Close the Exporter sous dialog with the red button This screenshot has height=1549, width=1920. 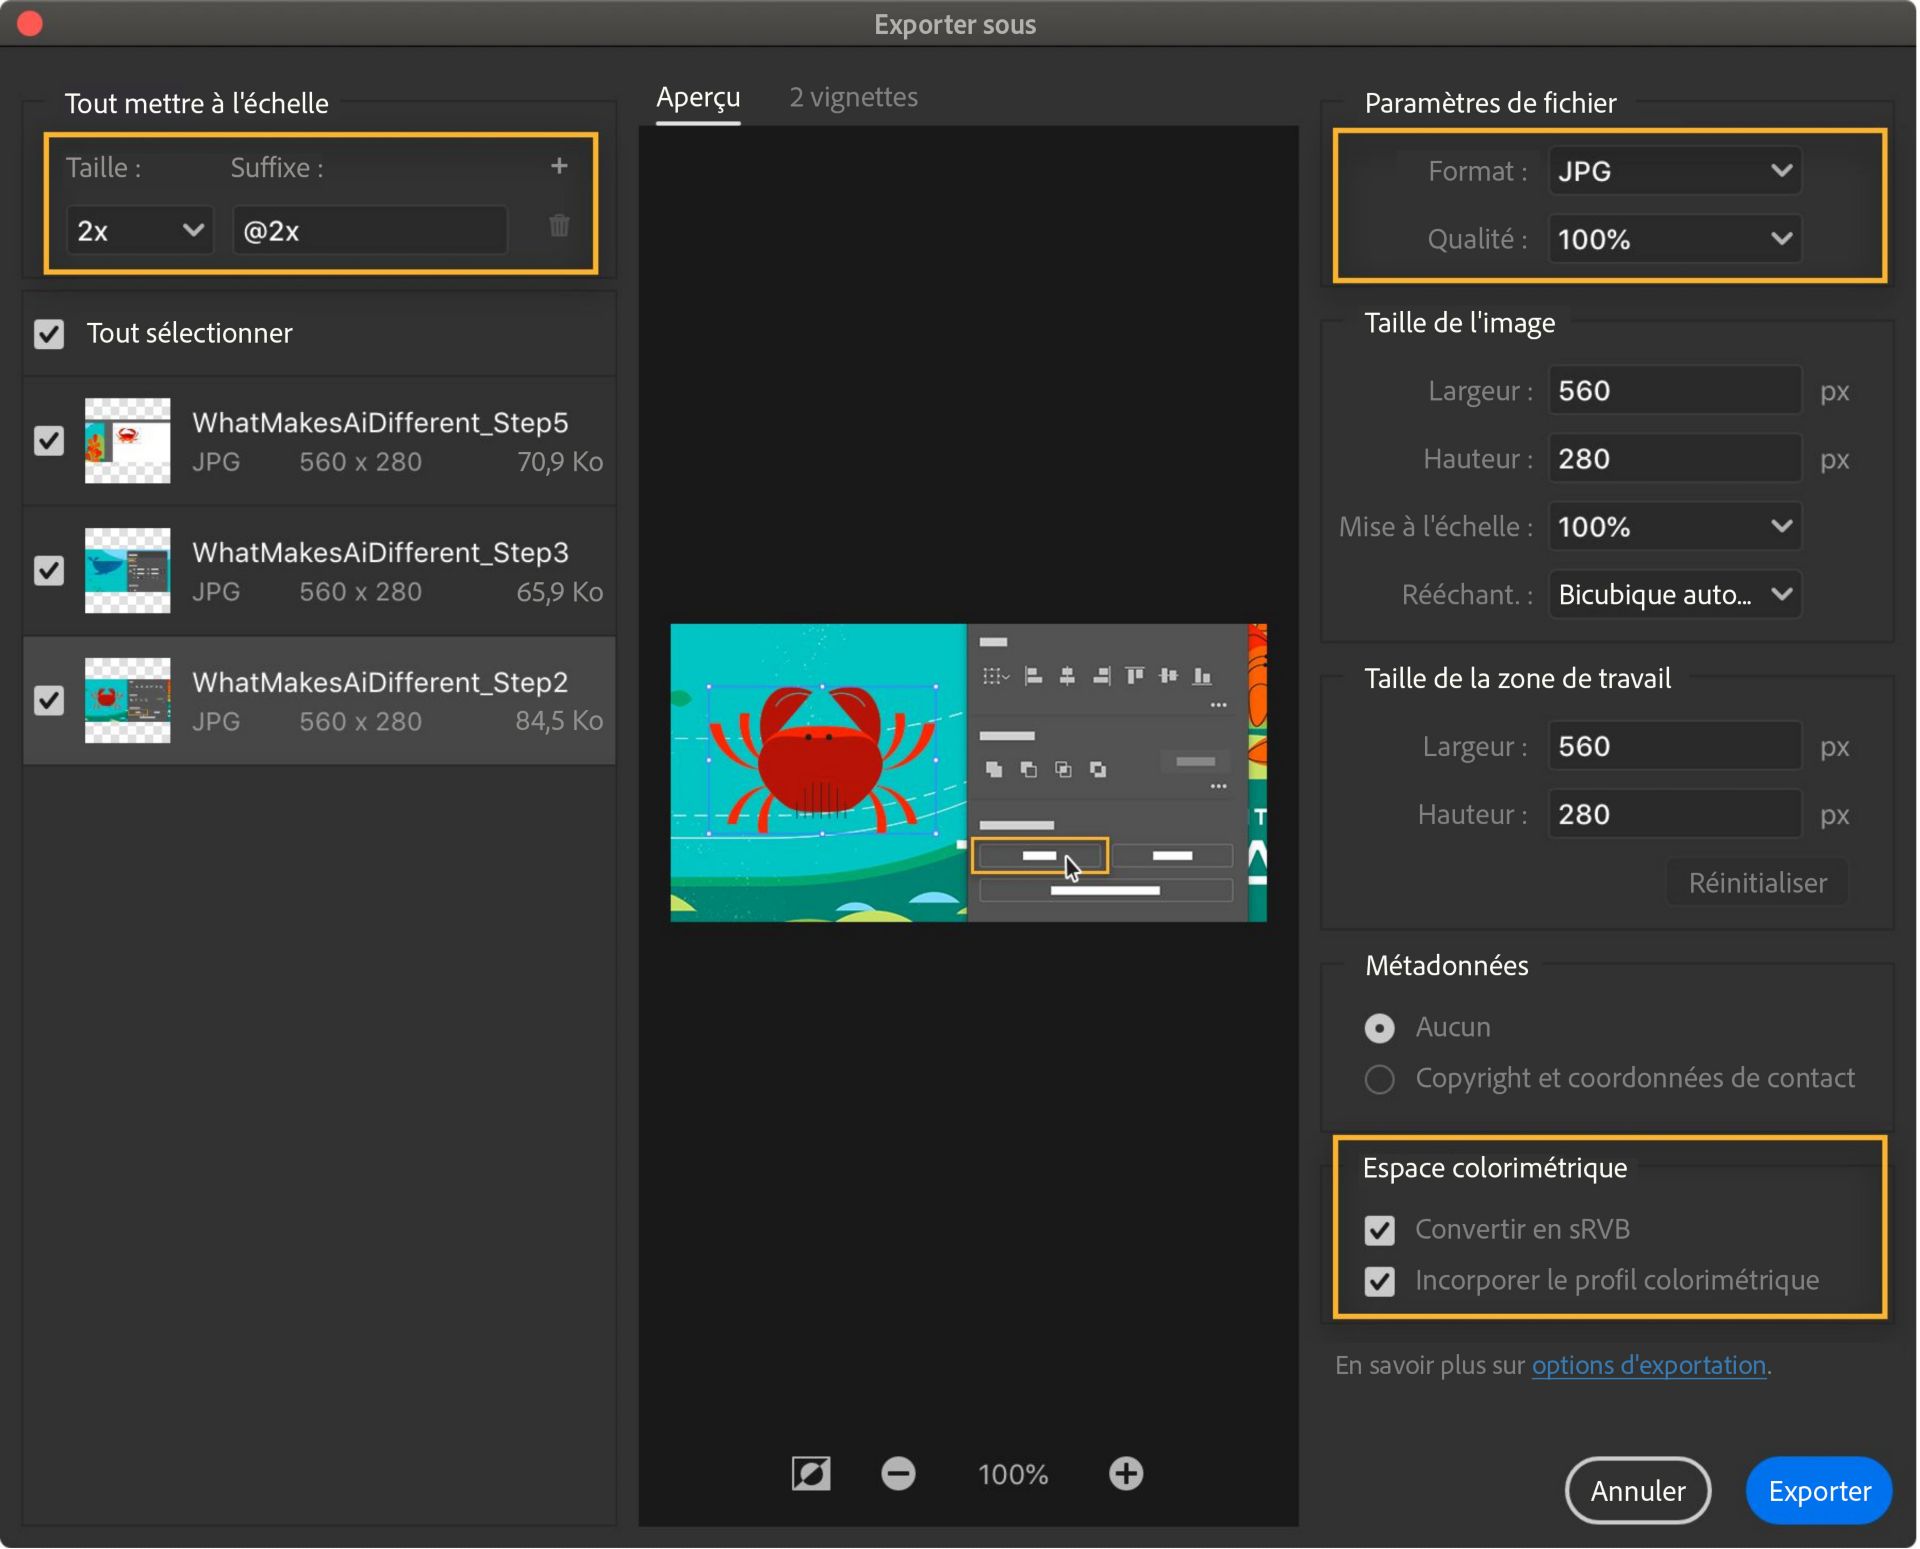coord(30,24)
